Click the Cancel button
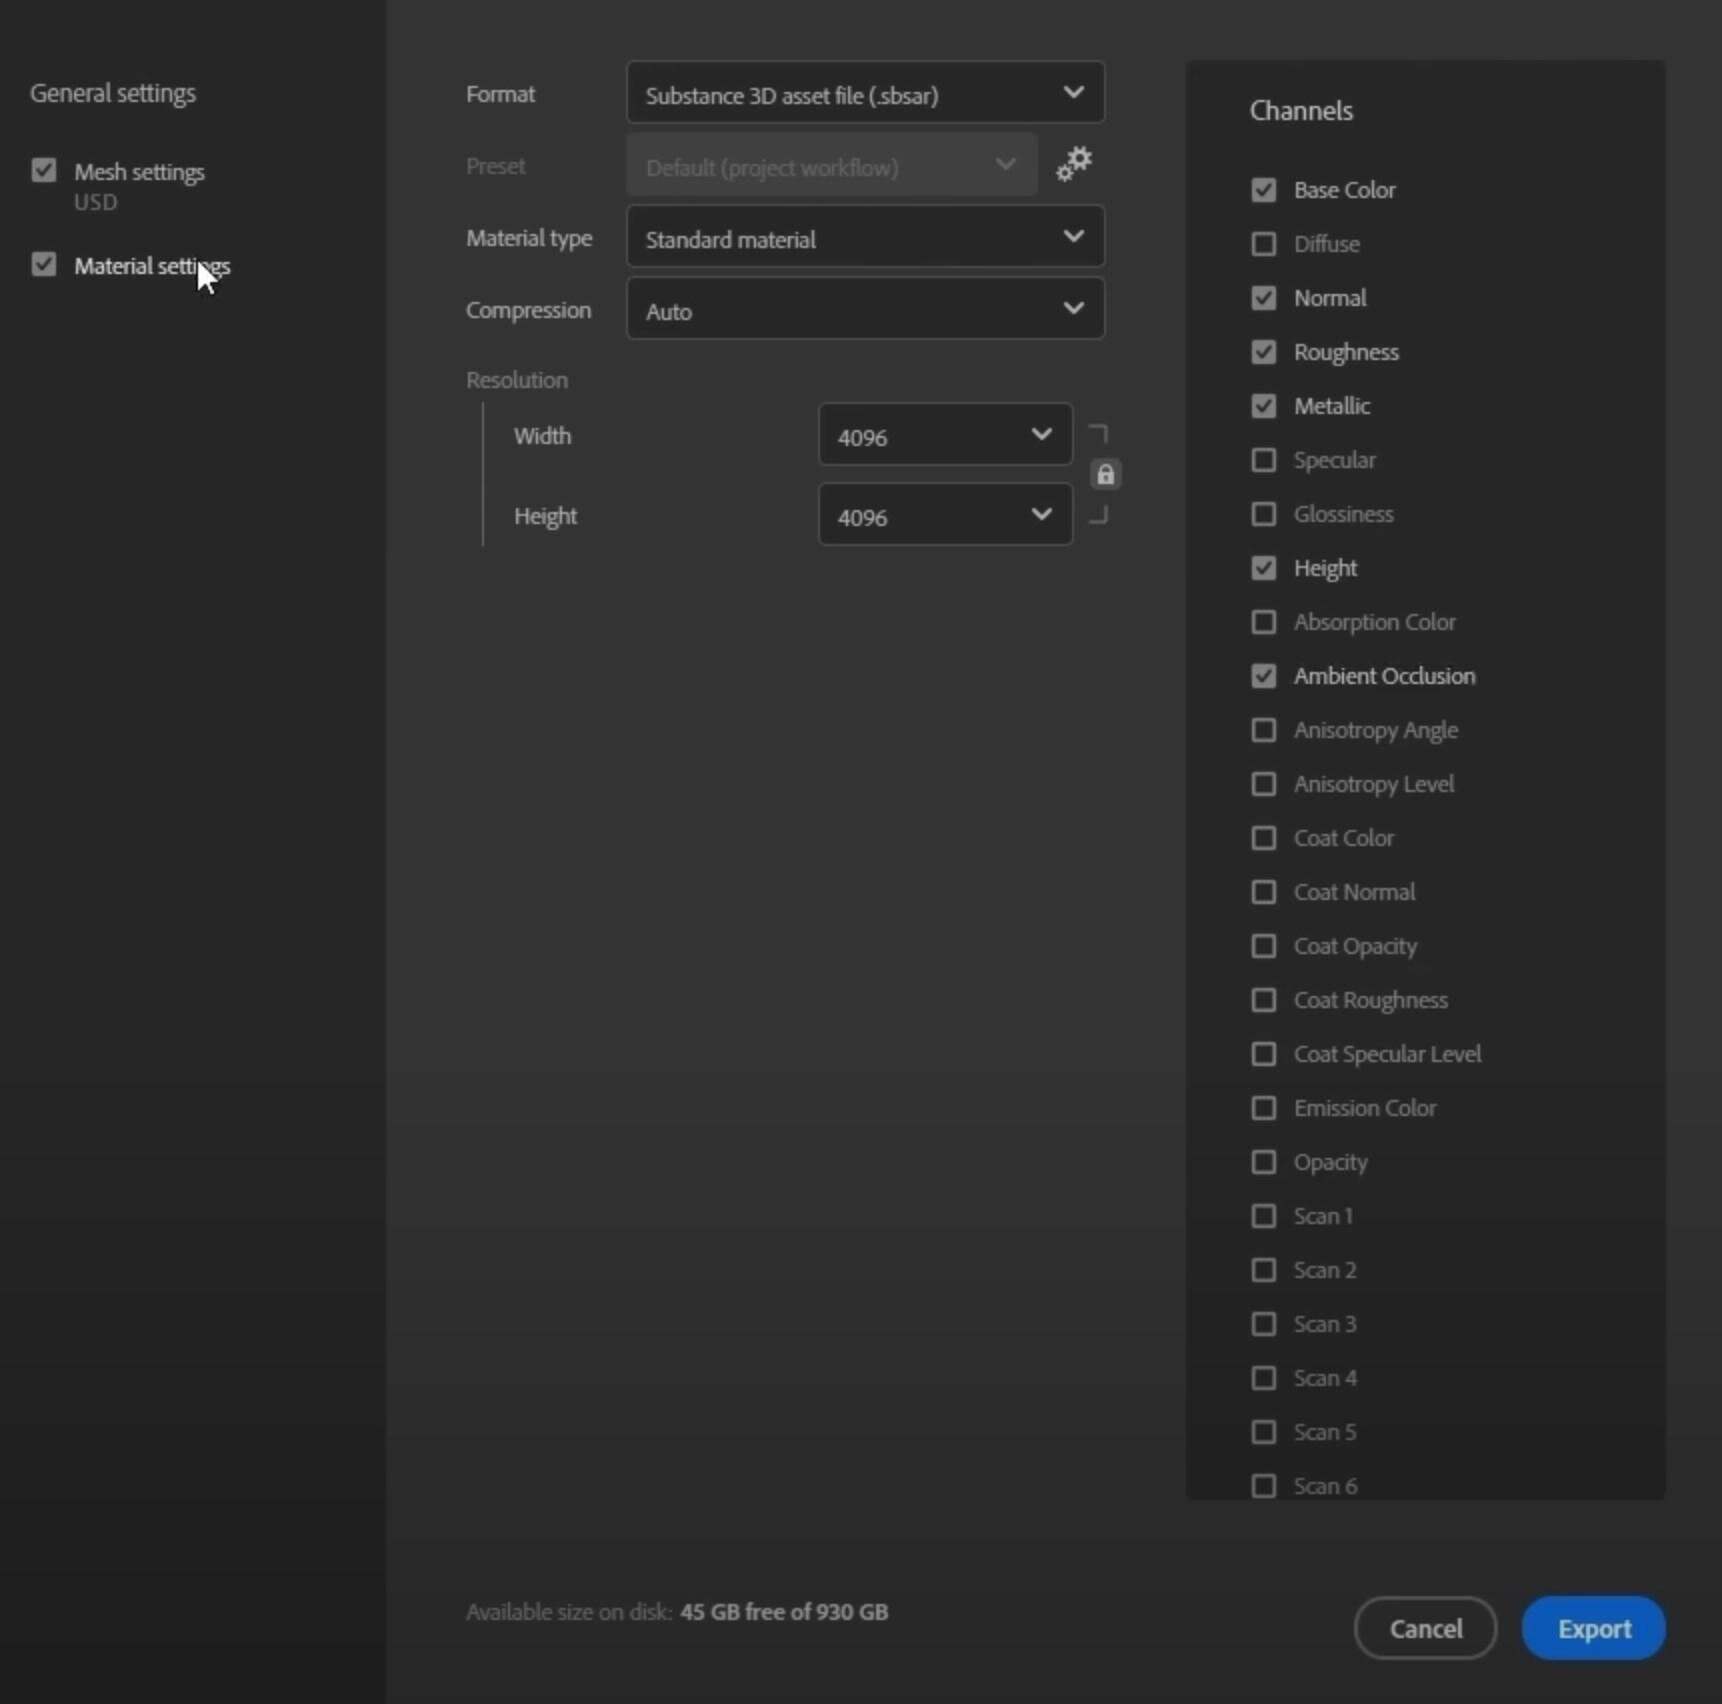This screenshot has height=1704, width=1722. pyautogui.click(x=1426, y=1628)
